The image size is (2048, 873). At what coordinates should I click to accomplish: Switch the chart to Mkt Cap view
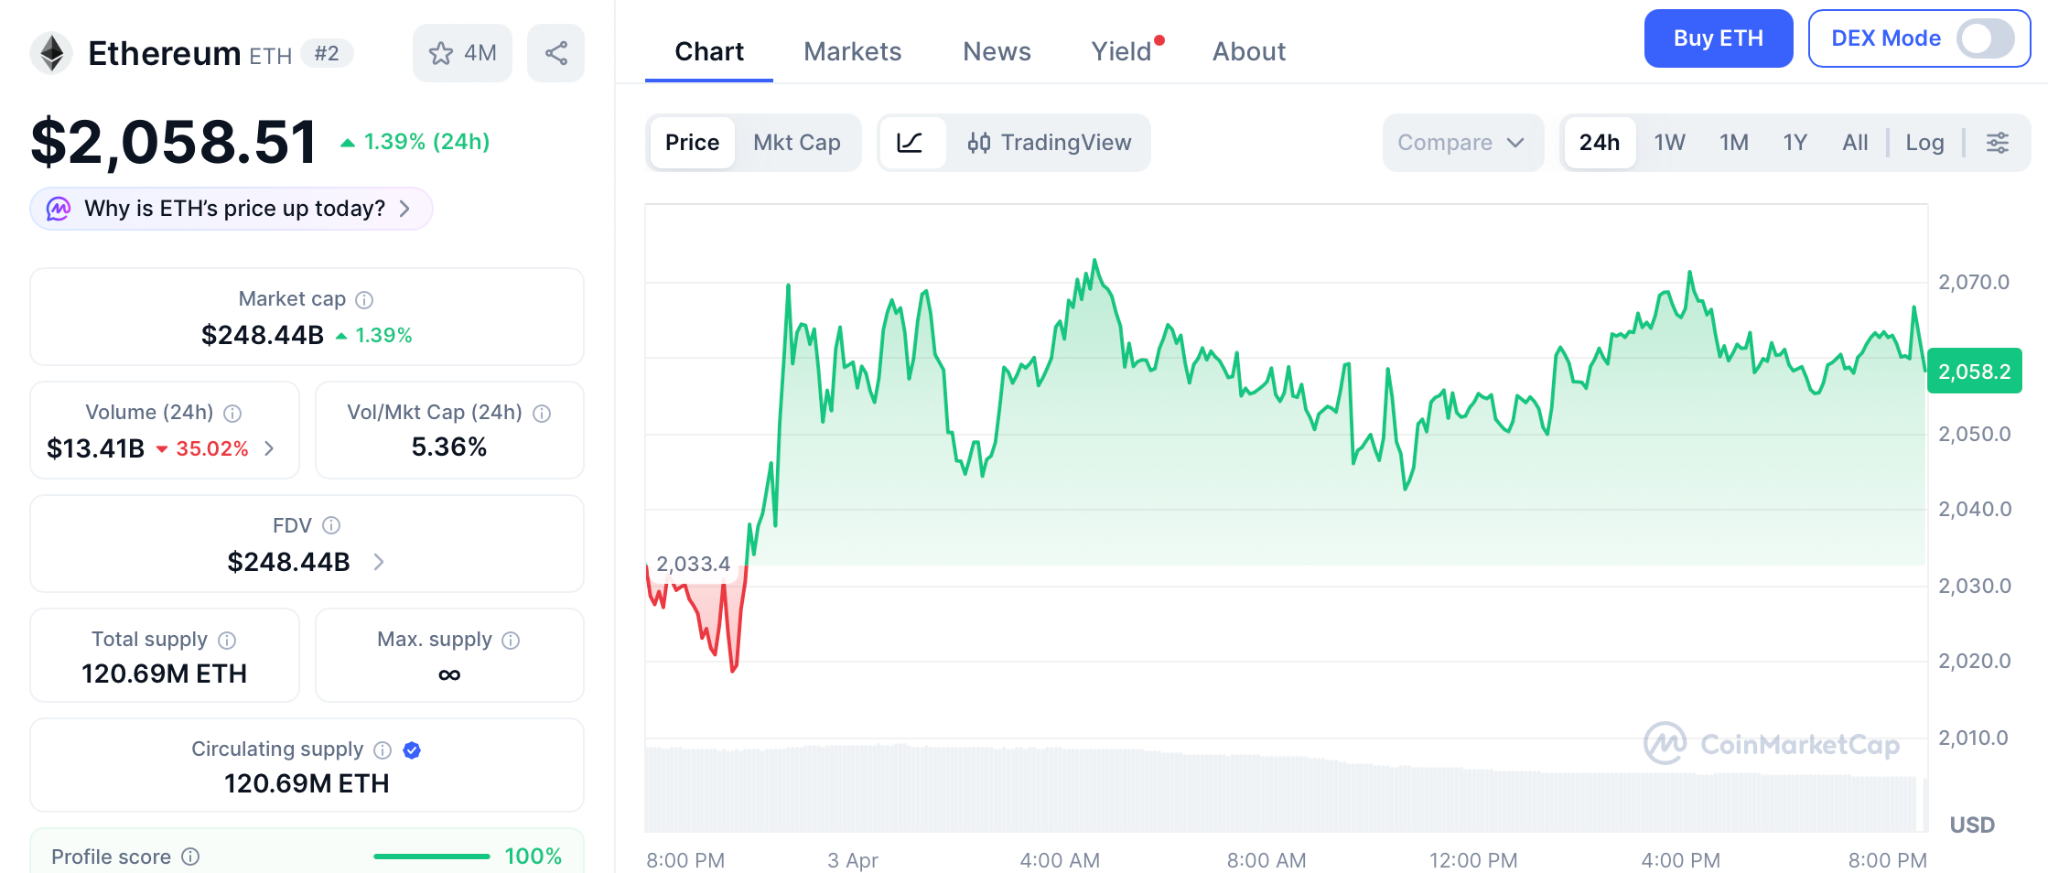[x=797, y=143]
